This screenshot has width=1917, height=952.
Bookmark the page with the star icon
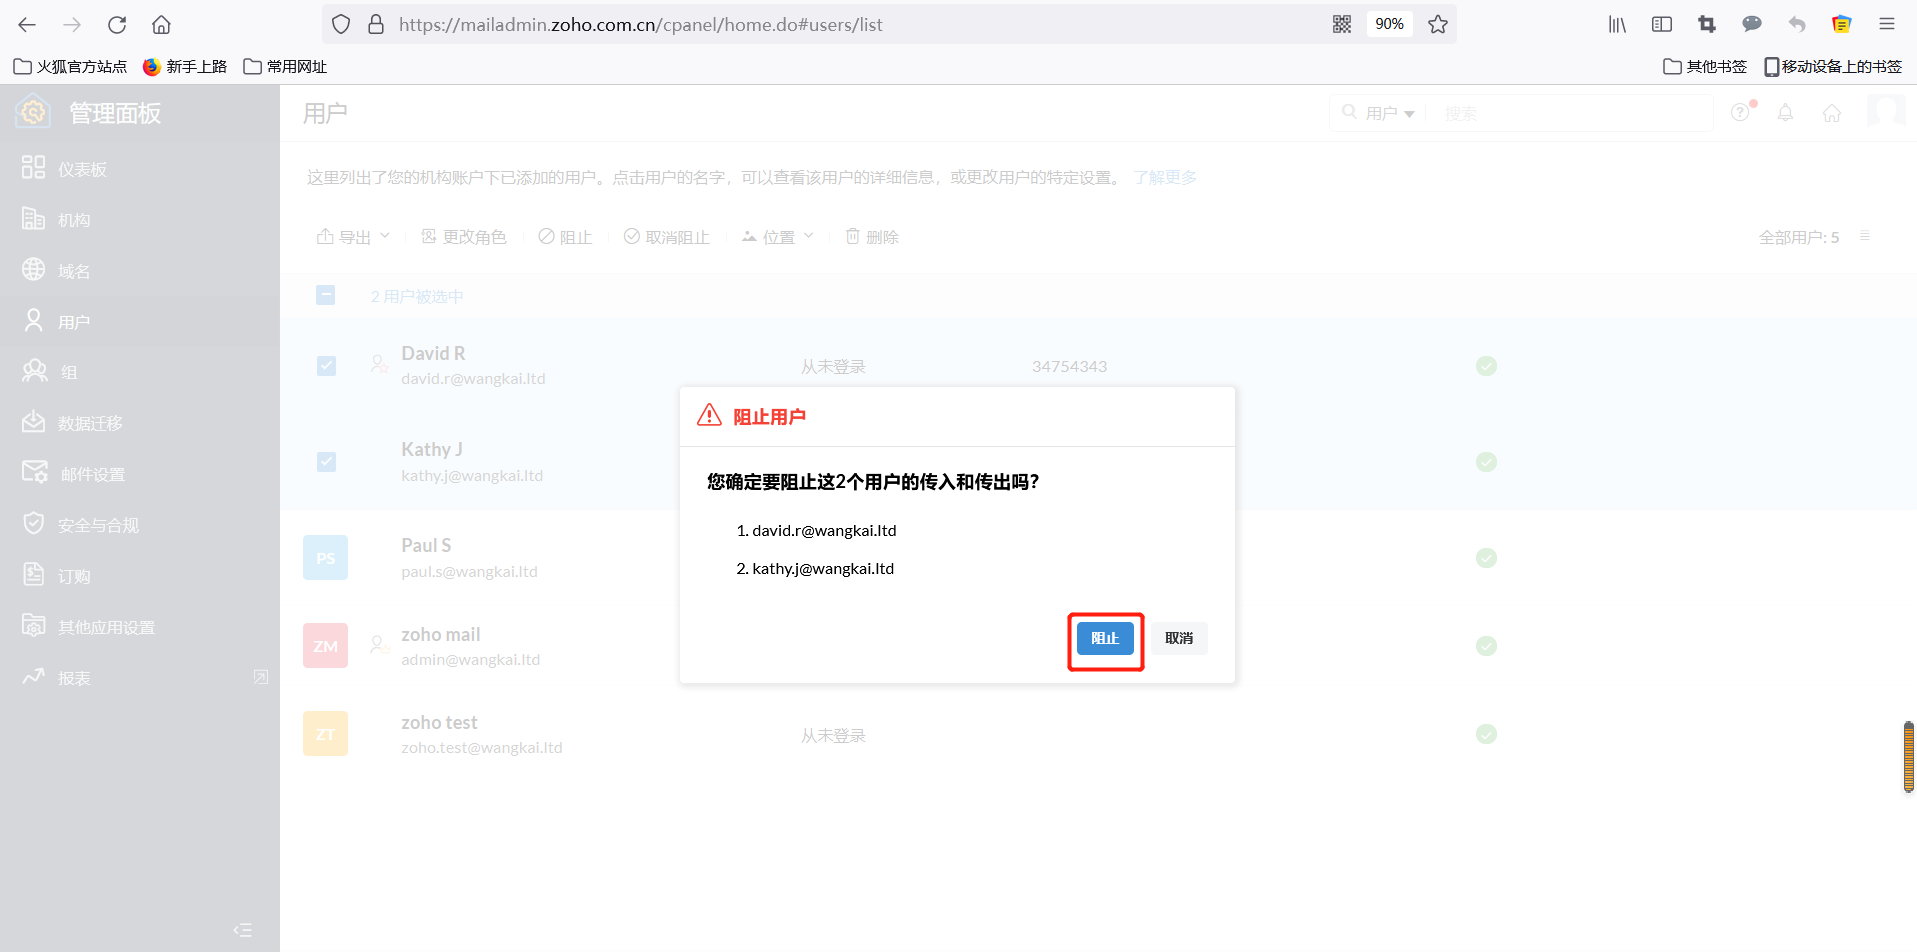(x=1438, y=25)
